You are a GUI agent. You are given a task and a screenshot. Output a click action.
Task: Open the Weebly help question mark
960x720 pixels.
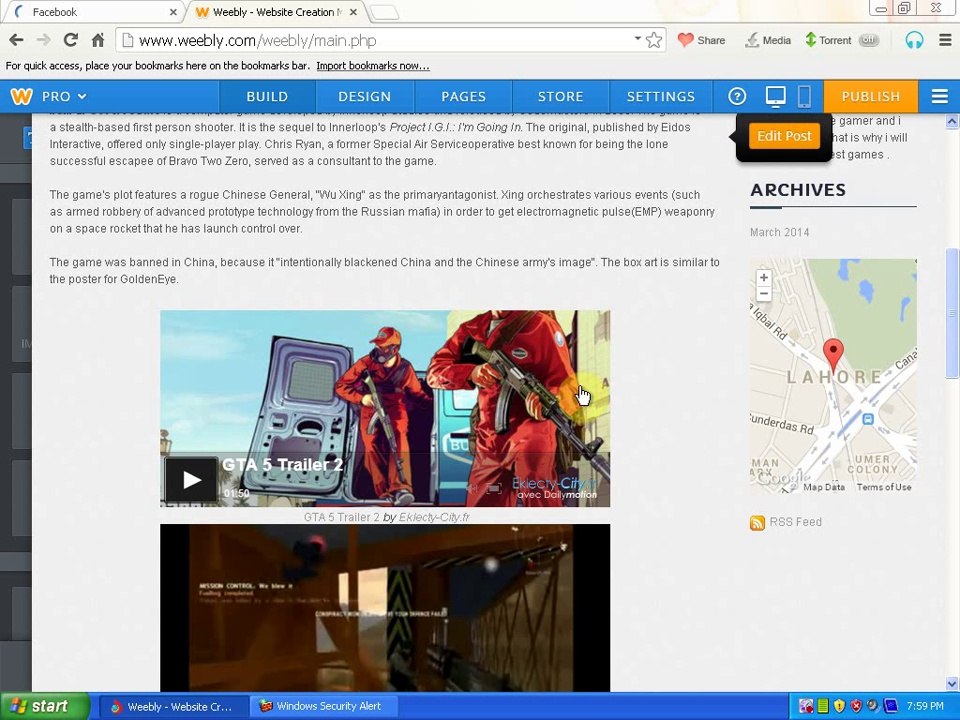pyautogui.click(x=737, y=96)
